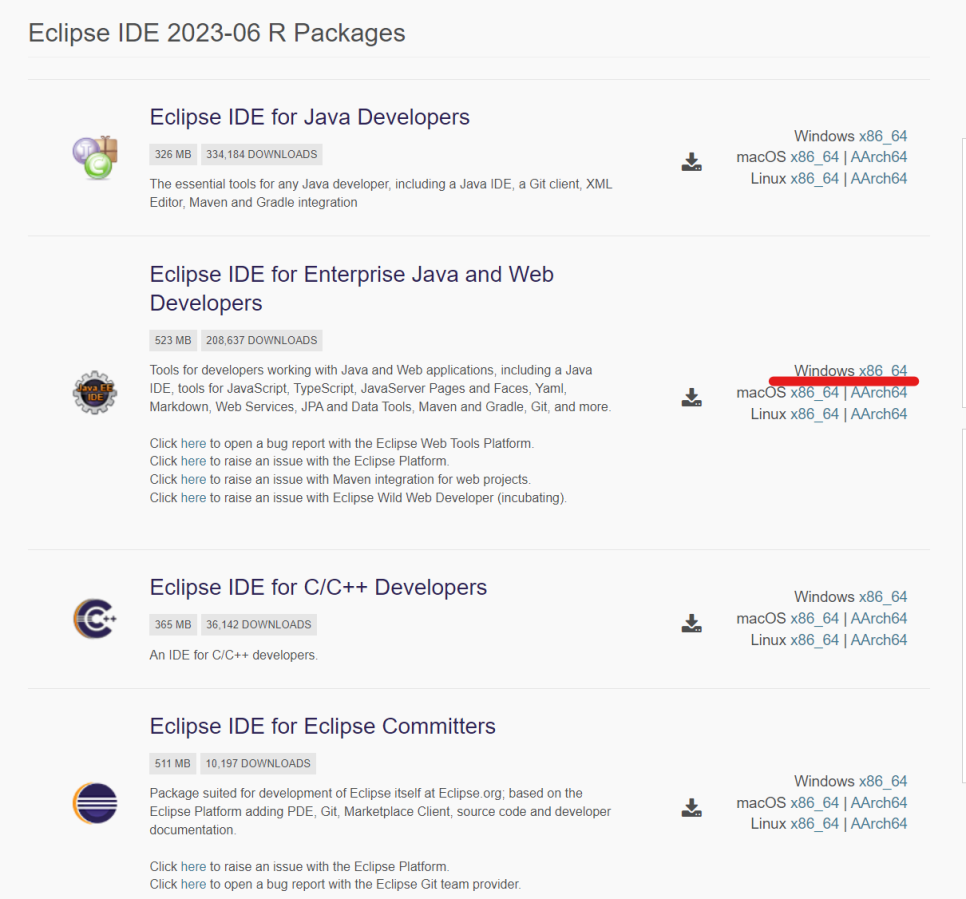Download Linux AArch64 for Java Developers
Image resolution: width=966 pixels, height=899 pixels.
879,179
